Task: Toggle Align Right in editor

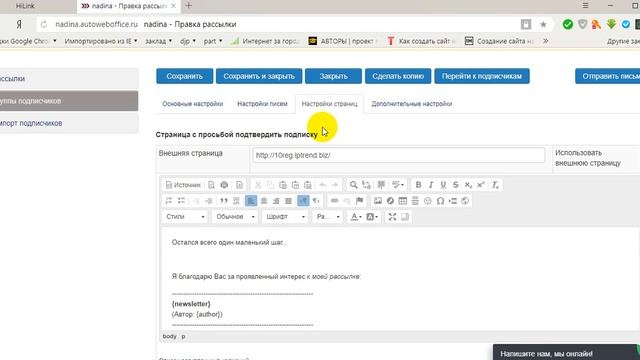Action: [x=276, y=200]
